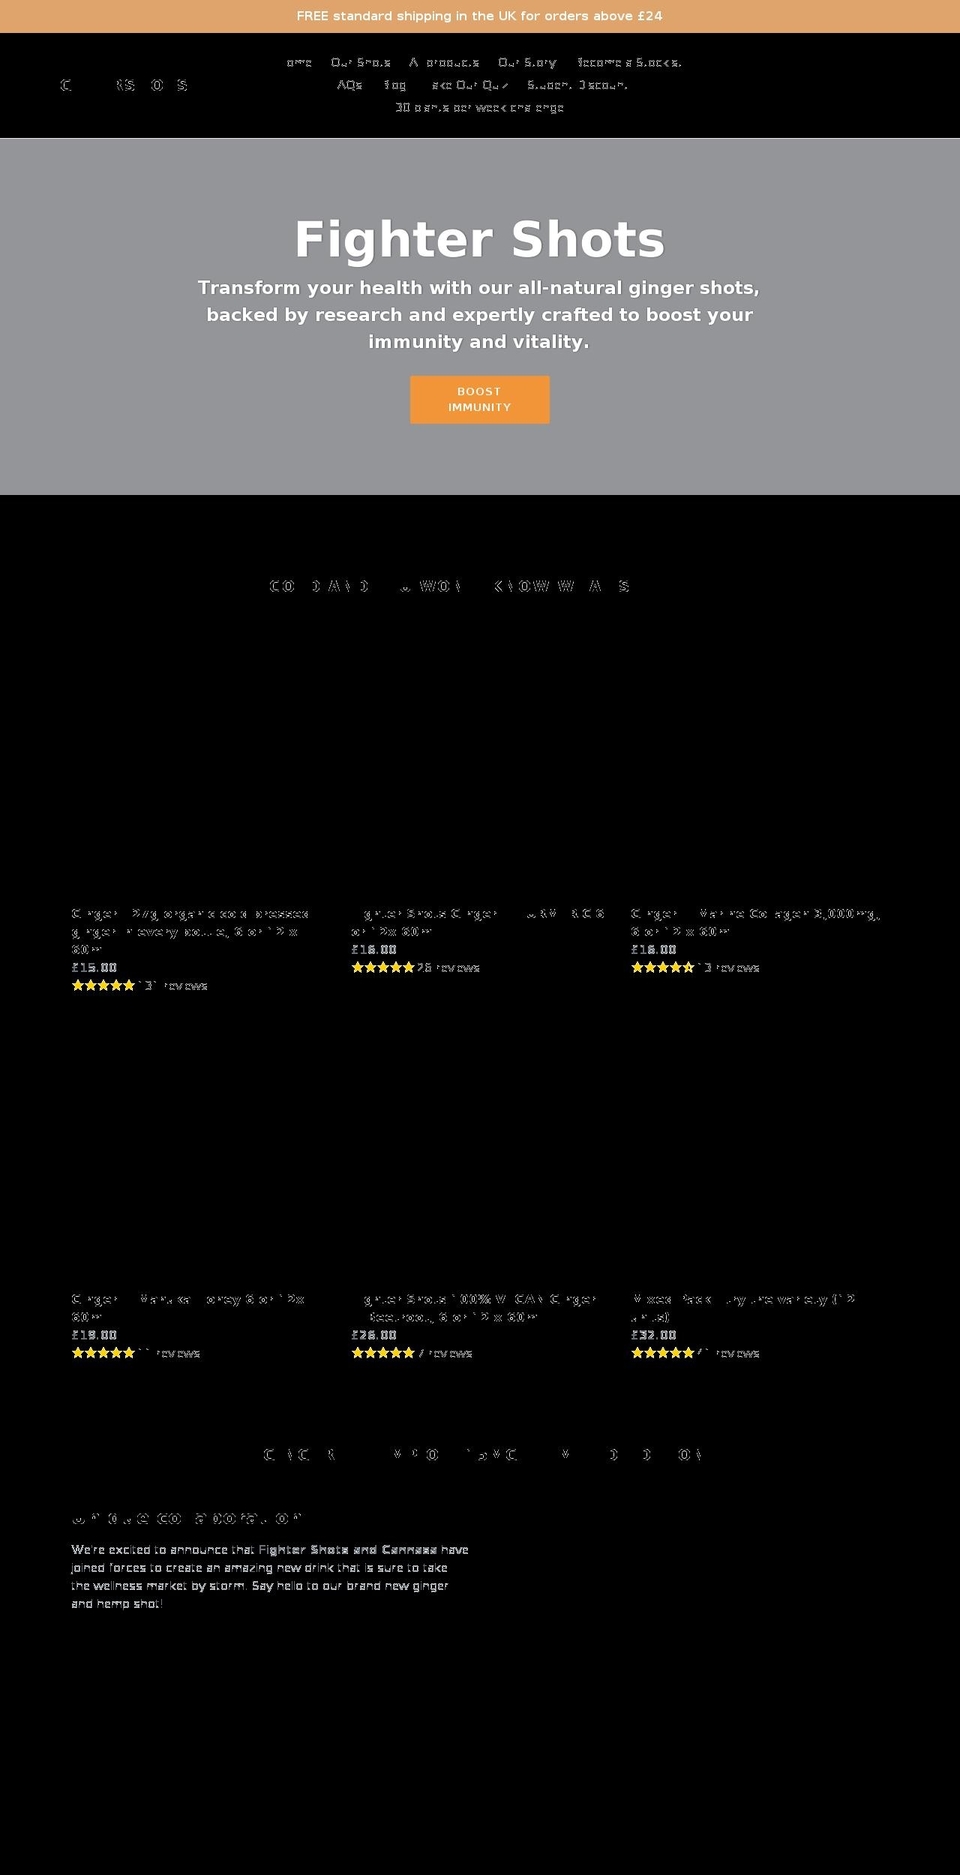Open Fighter Shots Ginger product priced £18.00 with 25 reviews
This screenshot has width=960, height=1875.
tap(478, 922)
